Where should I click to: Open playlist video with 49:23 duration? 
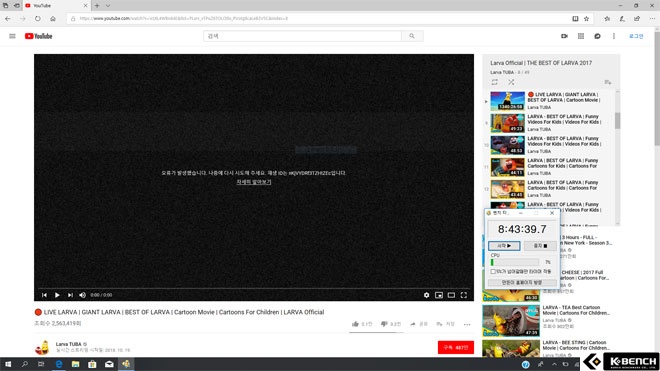[x=550, y=123]
